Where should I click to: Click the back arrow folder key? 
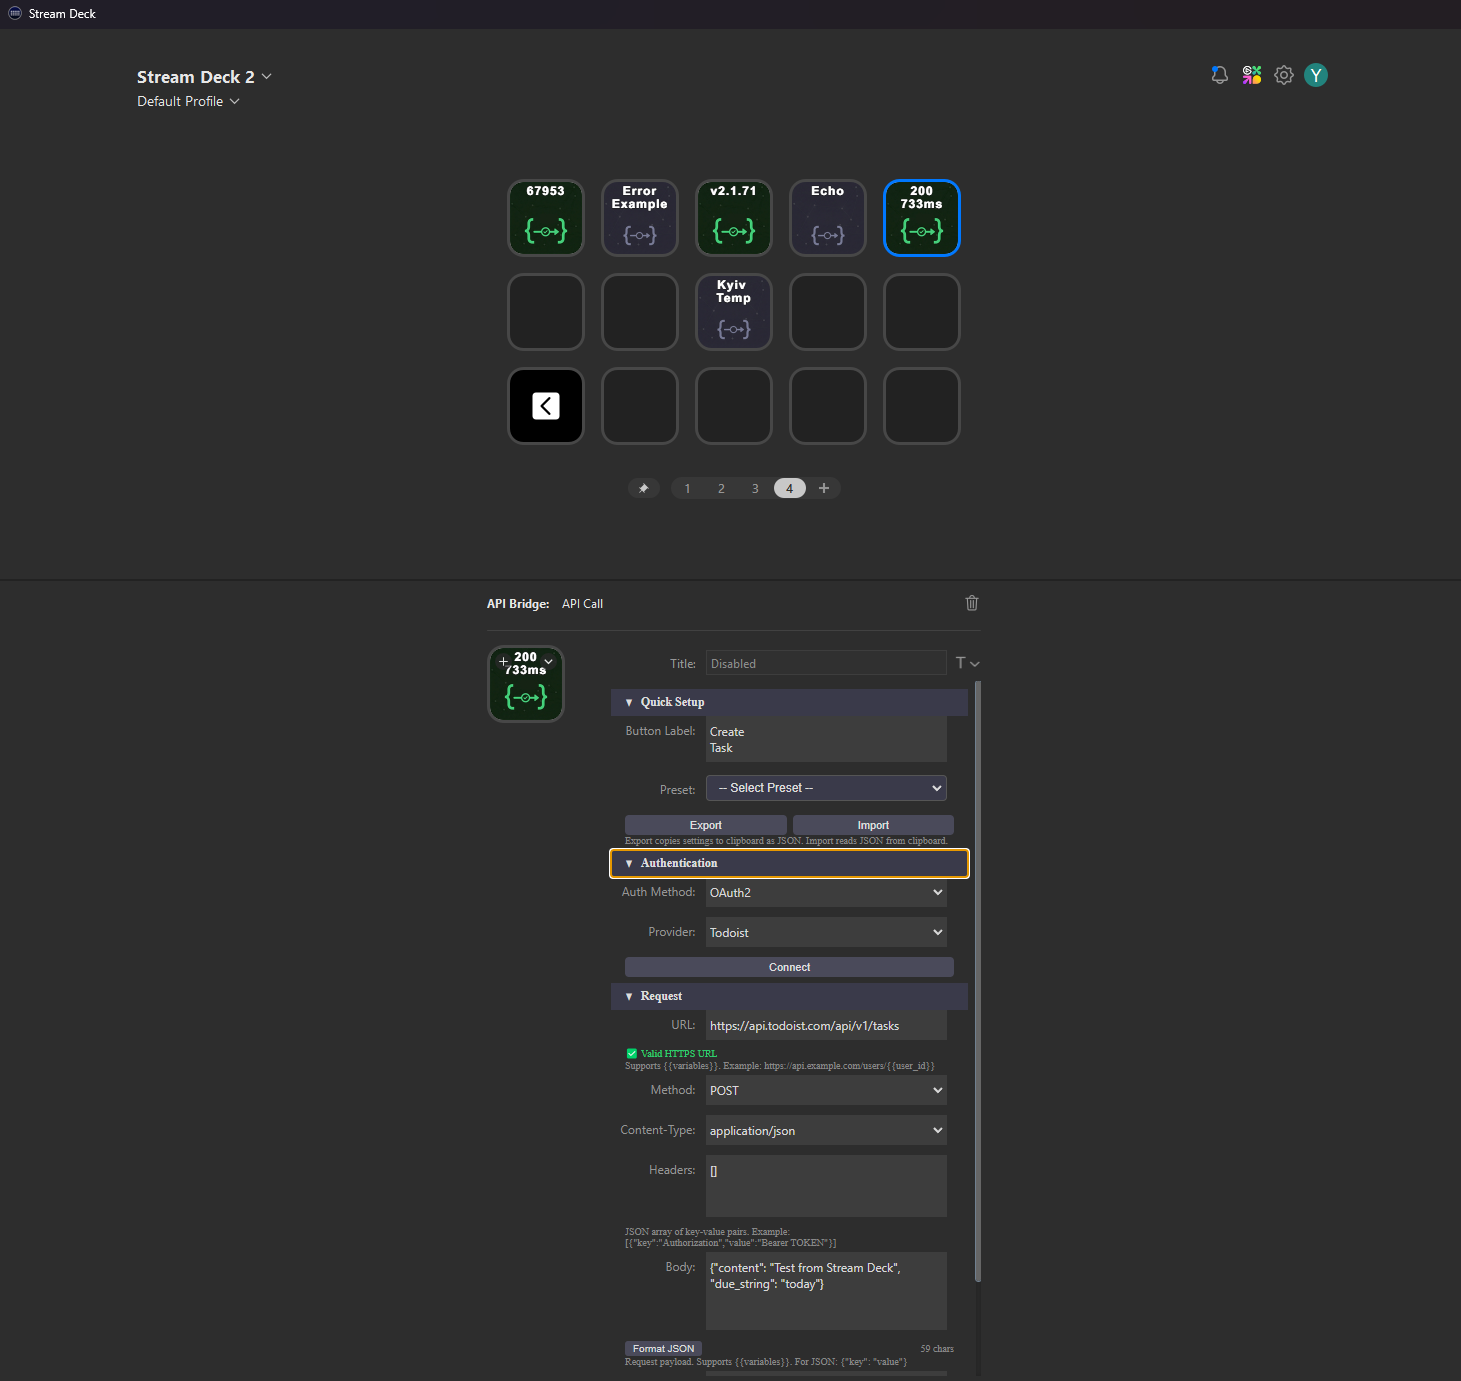[x=546, y=406]
